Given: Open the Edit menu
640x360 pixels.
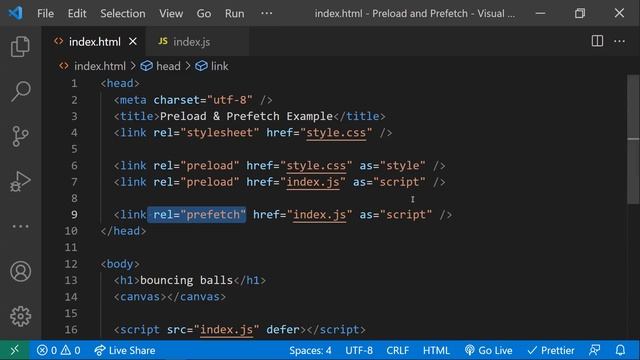Looking at the screenshot, I should 77,13.
